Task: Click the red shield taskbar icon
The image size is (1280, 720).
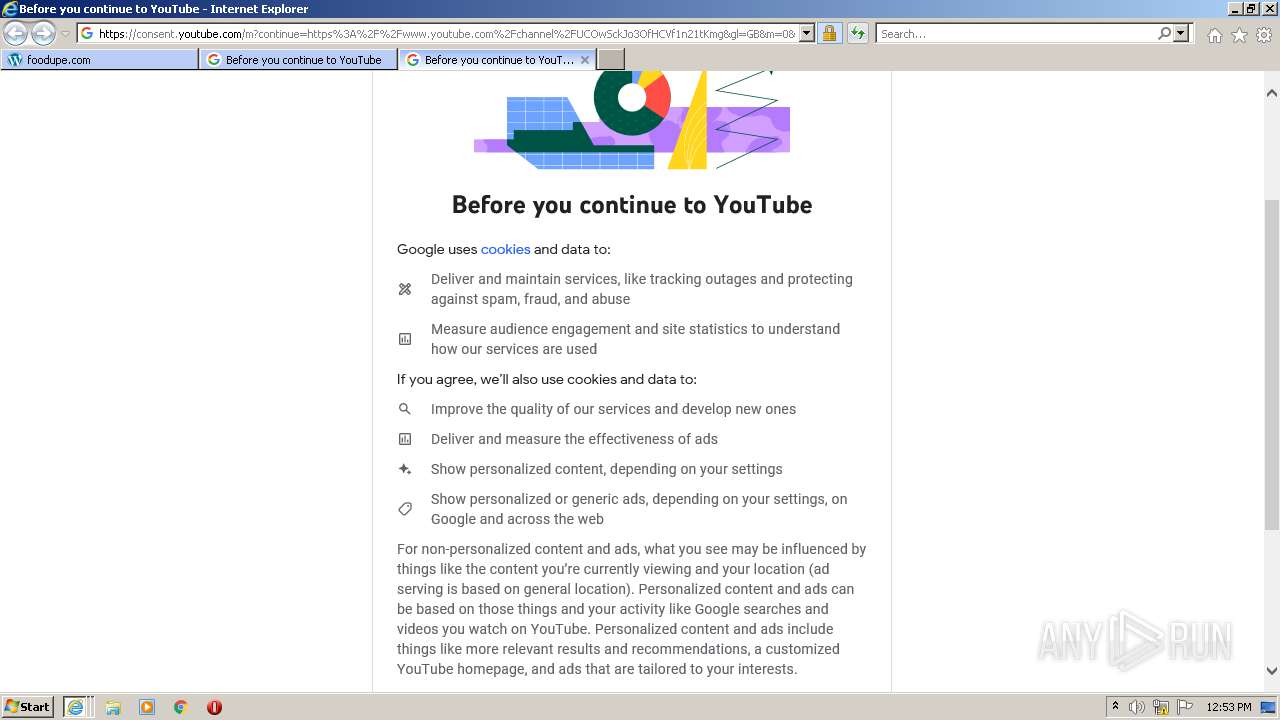Action: coord(214,707)
